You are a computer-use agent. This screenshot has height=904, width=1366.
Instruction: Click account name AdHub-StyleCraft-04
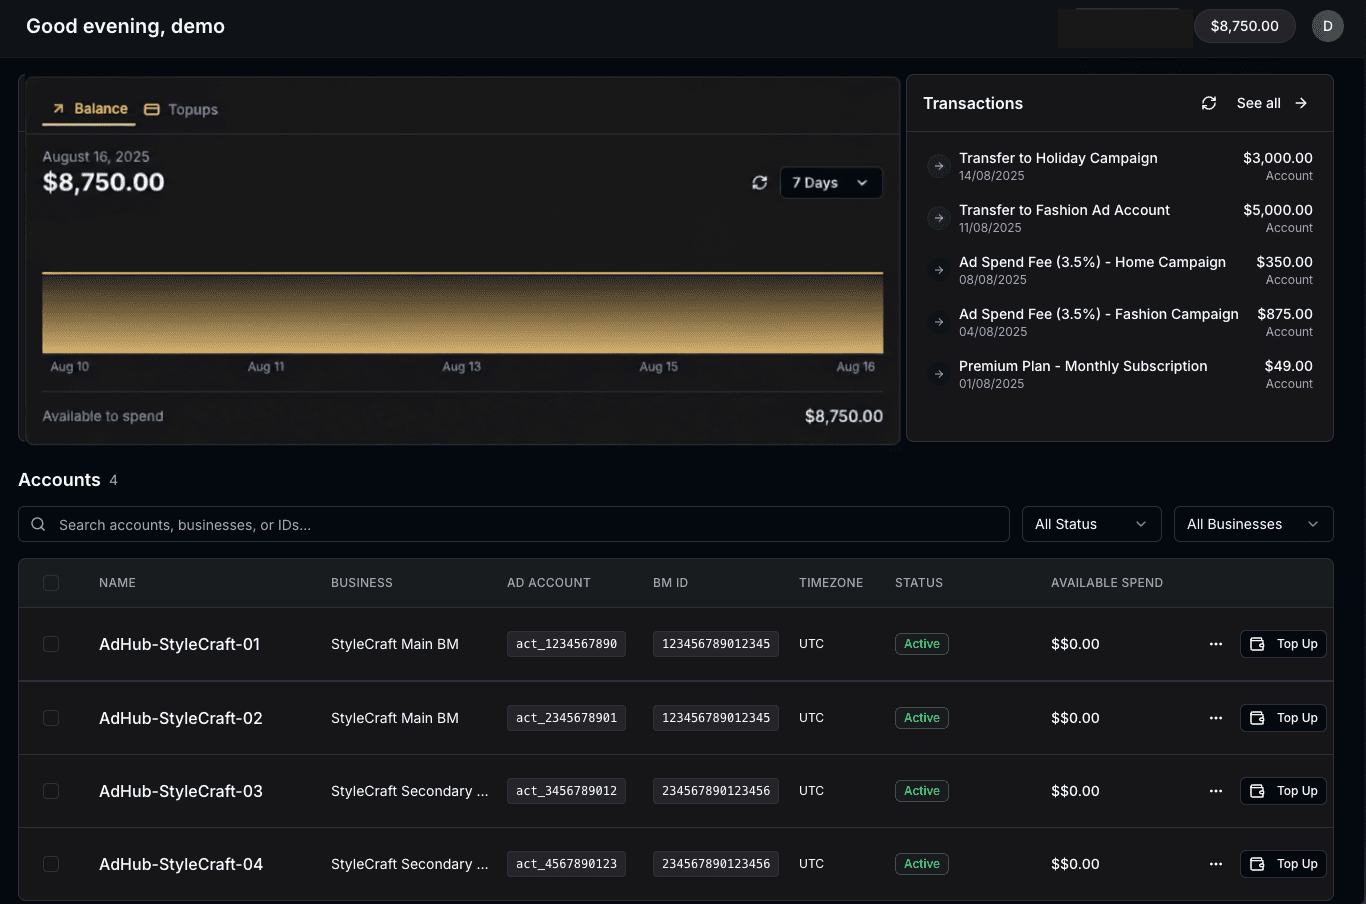tap(181, 864)
